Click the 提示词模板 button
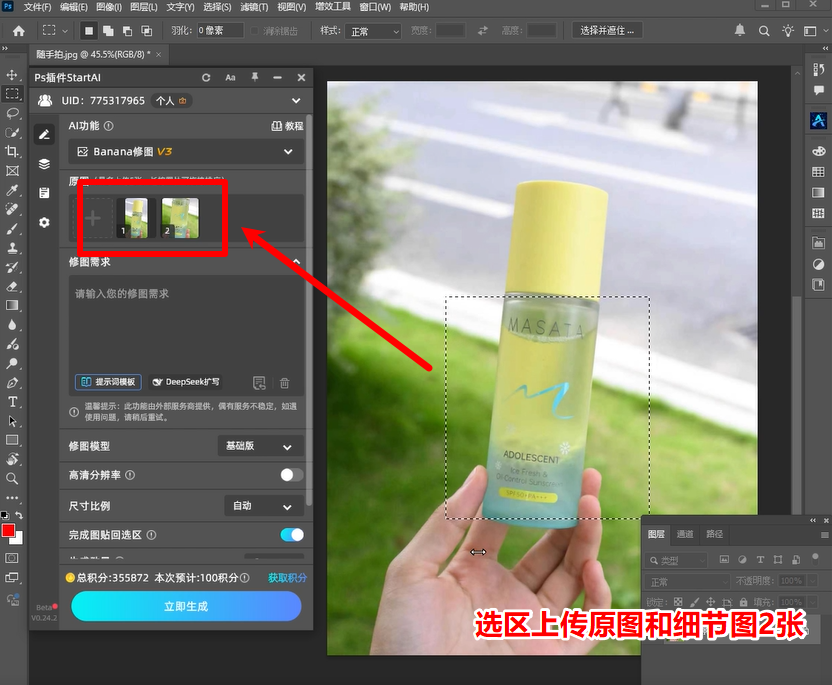 [108, 382]
